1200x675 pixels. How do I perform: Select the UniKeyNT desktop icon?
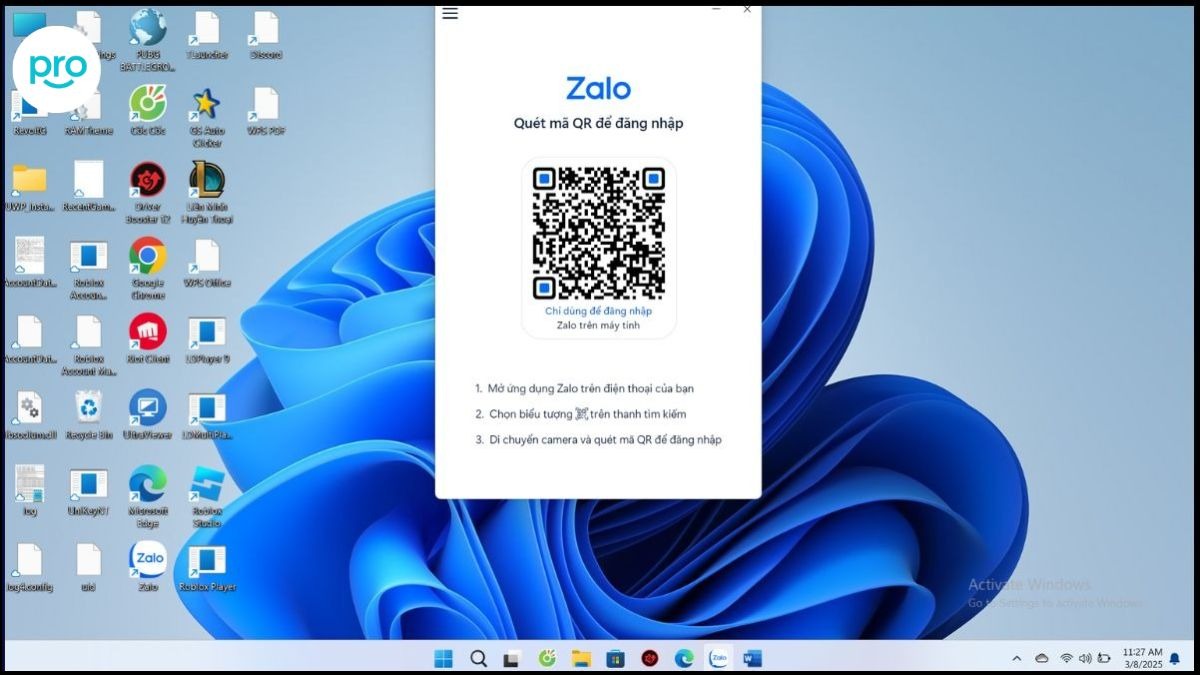coord(89,492)
